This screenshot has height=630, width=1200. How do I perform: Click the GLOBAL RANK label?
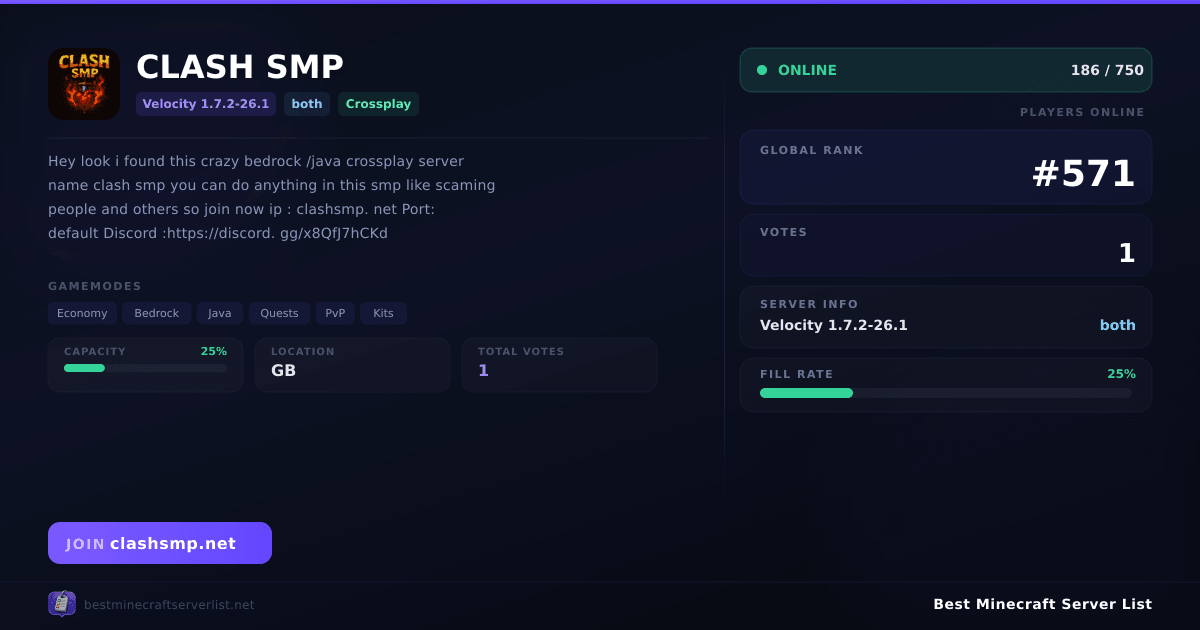click(812, 150)
